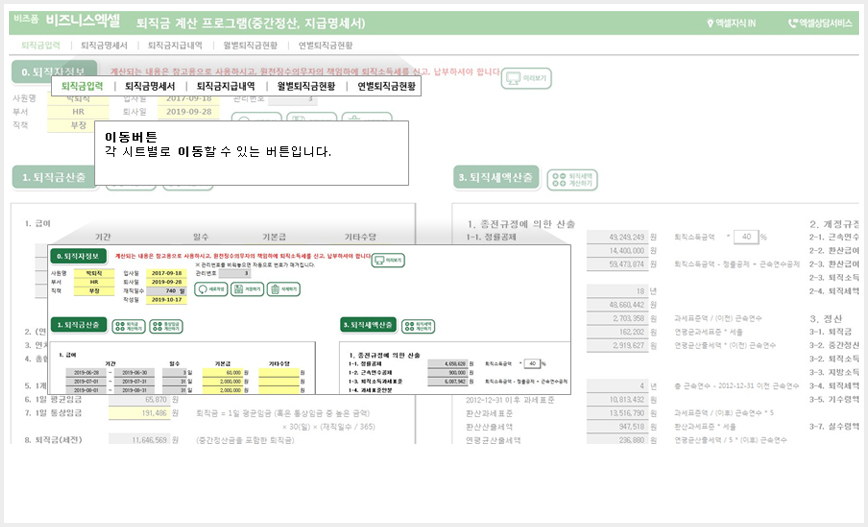Image resolution: width=868 pixels, height=527 pixels.
Task: Select the faded 연별퇴직금현황 tab under the green header
Action: 326,45
